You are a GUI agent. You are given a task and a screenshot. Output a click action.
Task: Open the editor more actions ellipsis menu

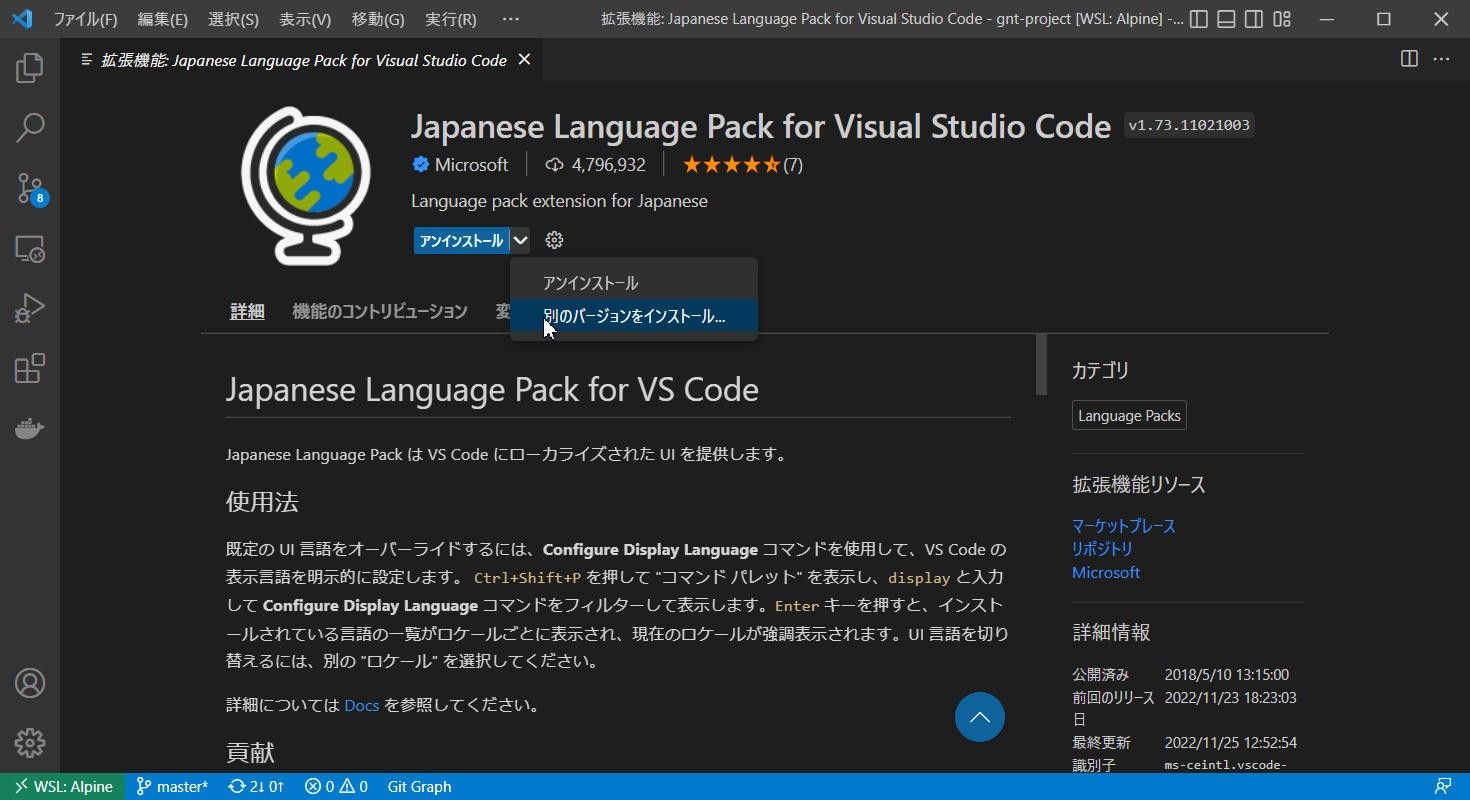coord(1441,59)
